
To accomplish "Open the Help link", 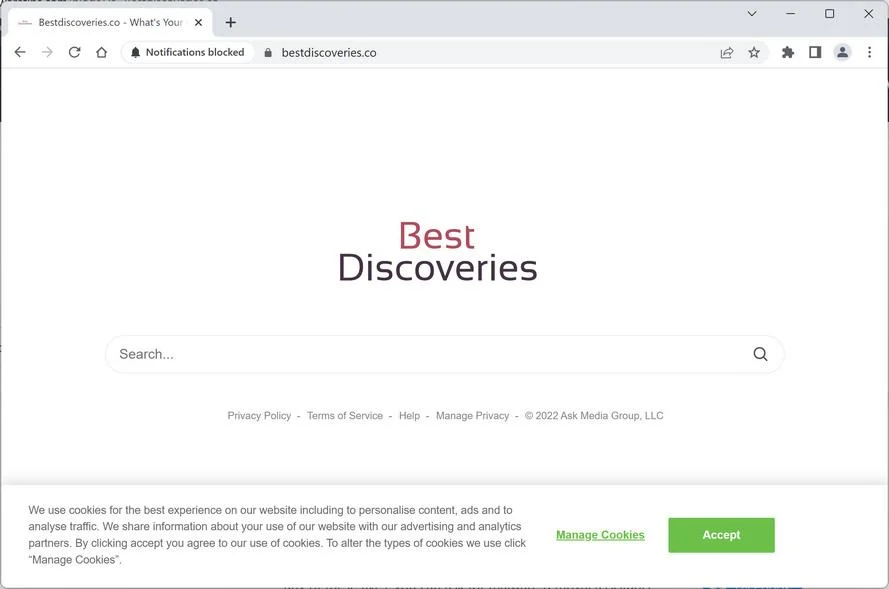I will pos(409,416).
